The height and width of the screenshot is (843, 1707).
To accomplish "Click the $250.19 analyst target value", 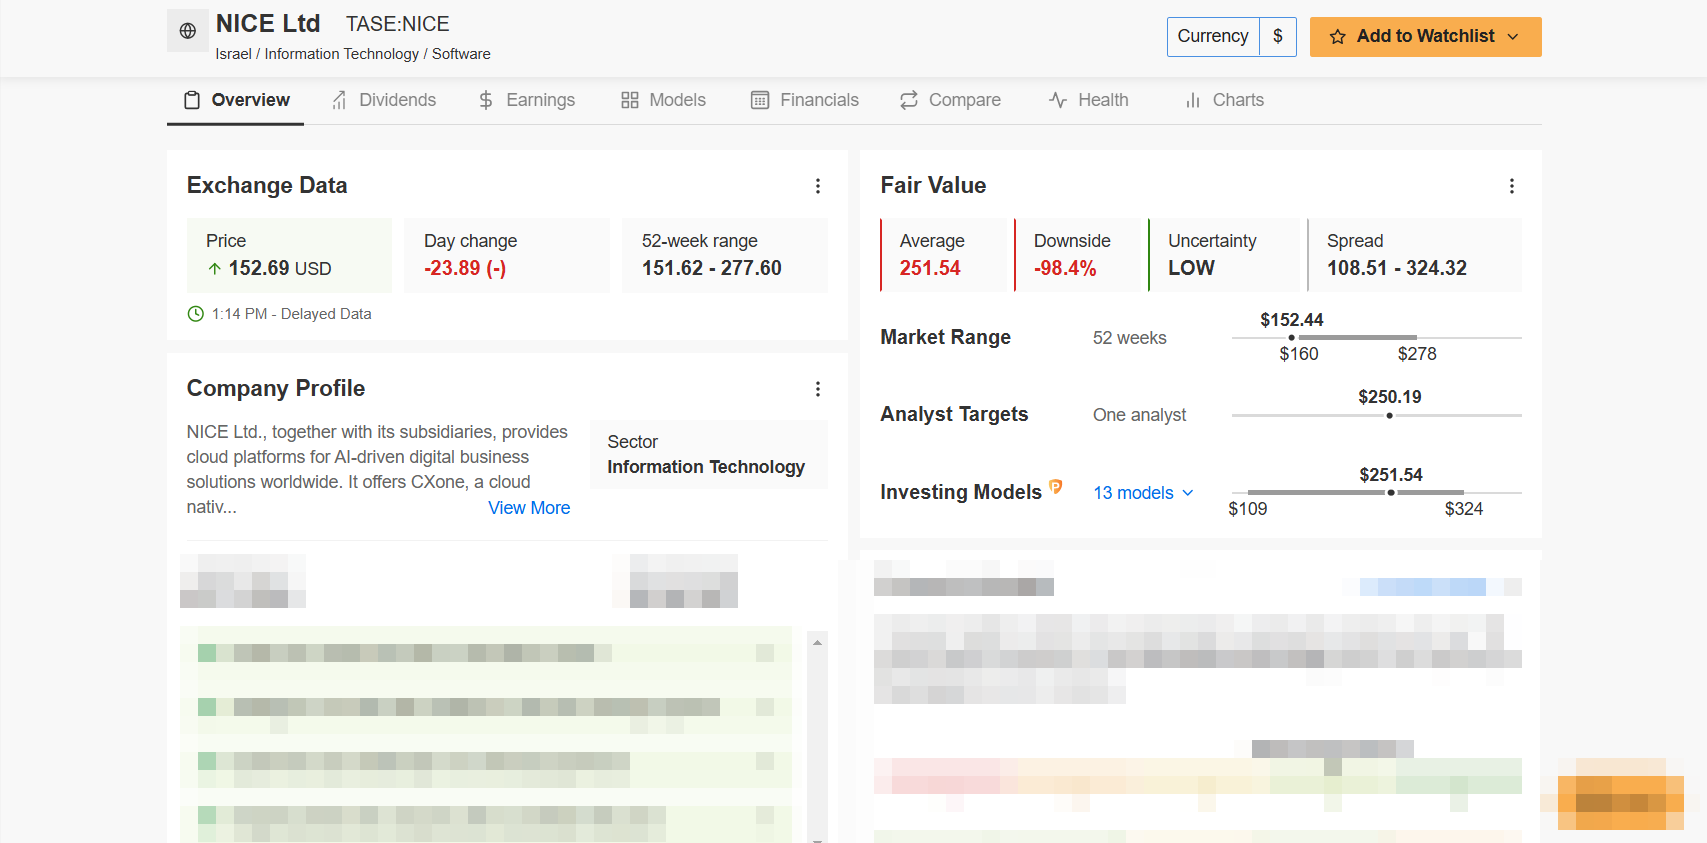I will point(1390,397).
